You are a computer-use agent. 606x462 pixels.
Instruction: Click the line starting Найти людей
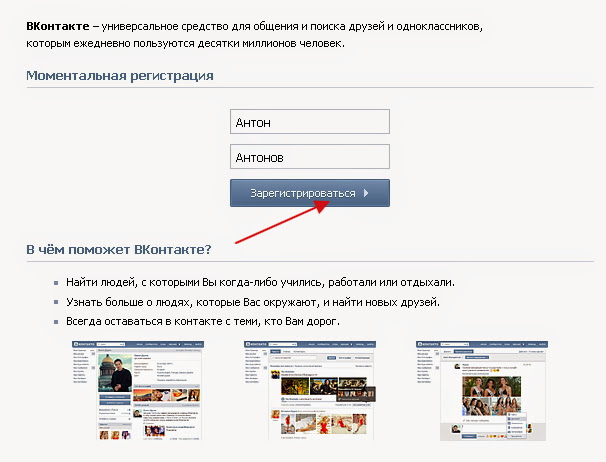click(260, 283)
